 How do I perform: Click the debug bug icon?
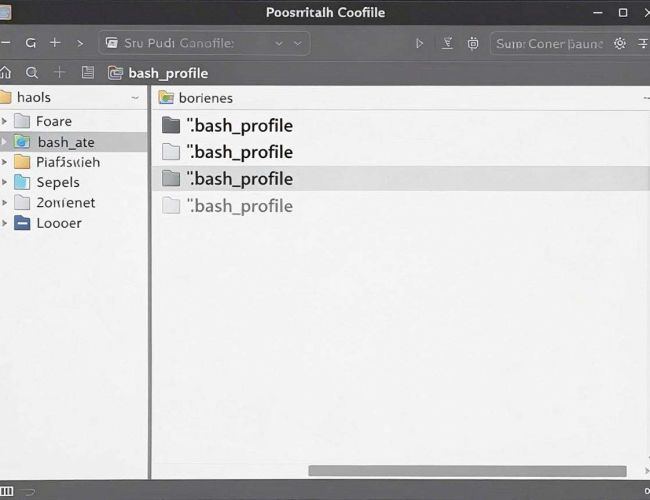coord(473,44)
